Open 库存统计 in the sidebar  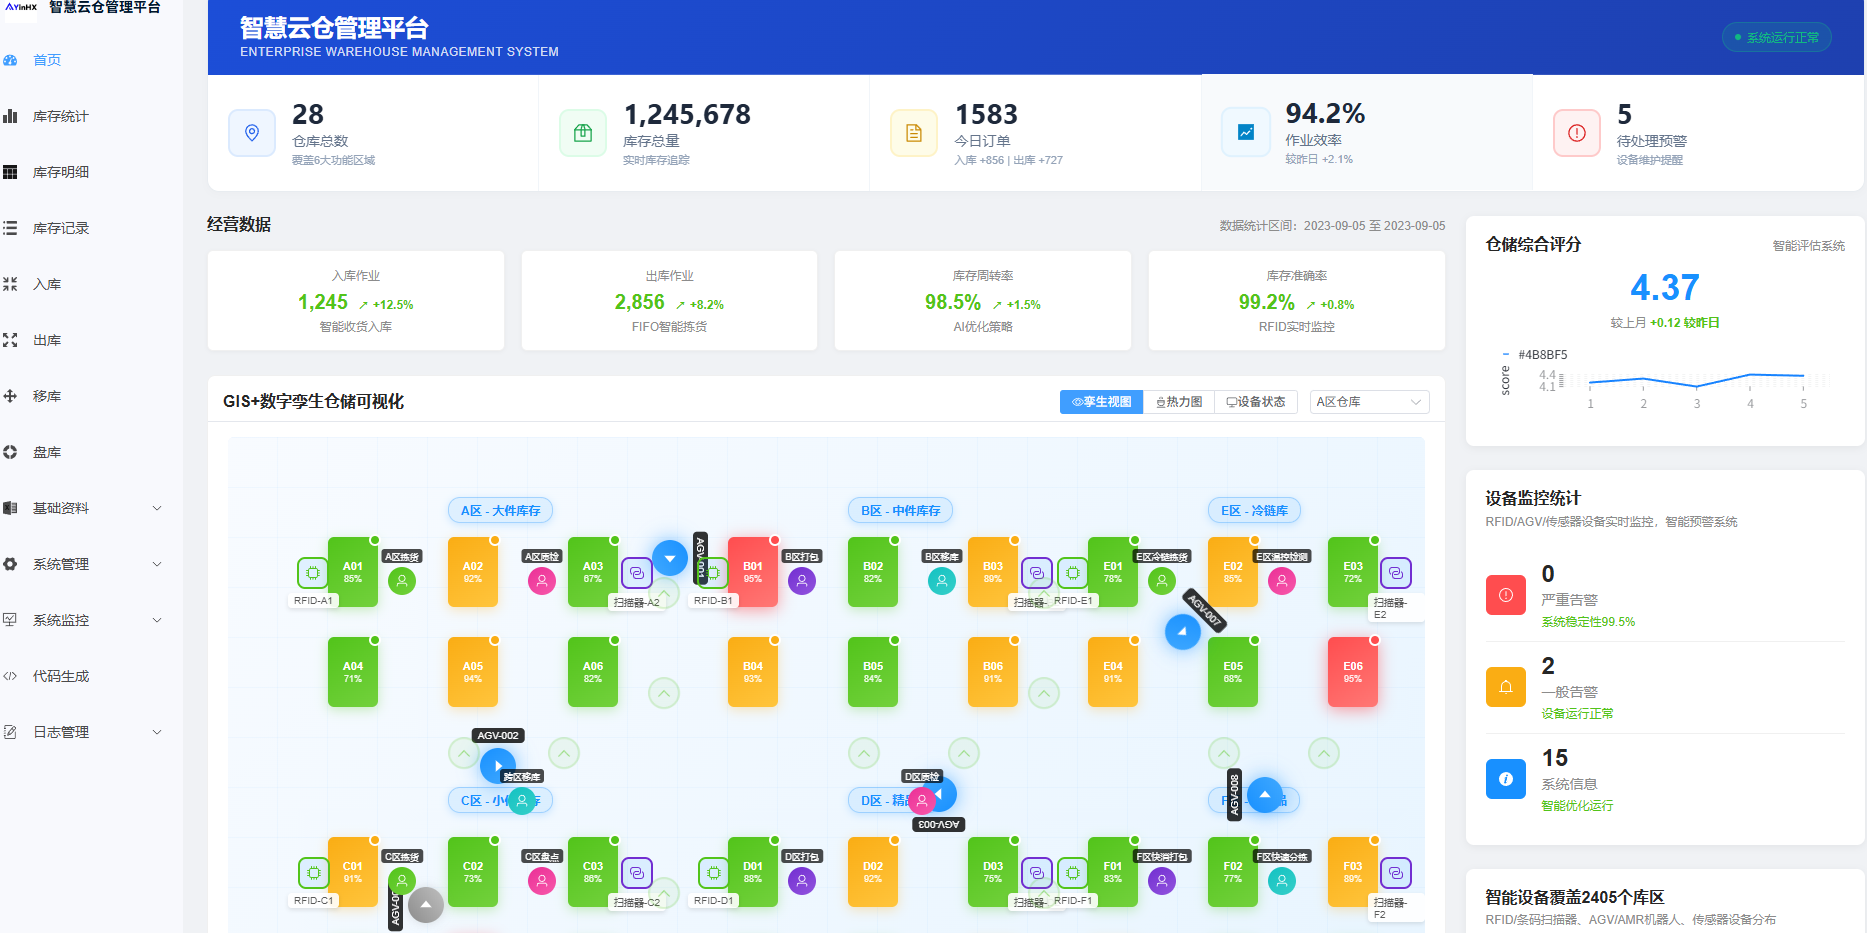(60, 116)
